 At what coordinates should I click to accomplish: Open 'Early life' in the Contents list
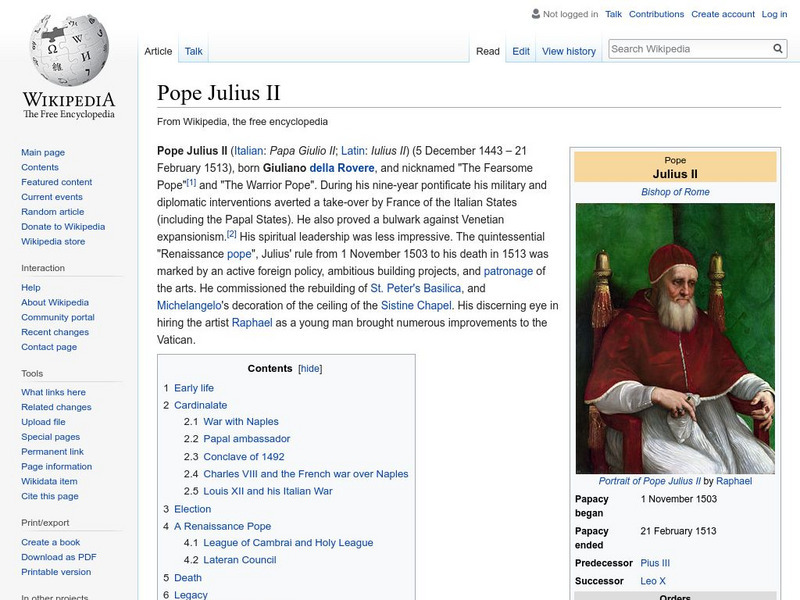click(x=196, y=387)
